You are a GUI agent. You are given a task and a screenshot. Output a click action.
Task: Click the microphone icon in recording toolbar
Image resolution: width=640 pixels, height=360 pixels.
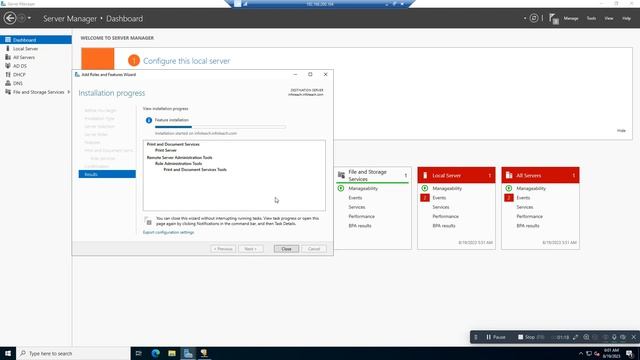click(614, 337)
